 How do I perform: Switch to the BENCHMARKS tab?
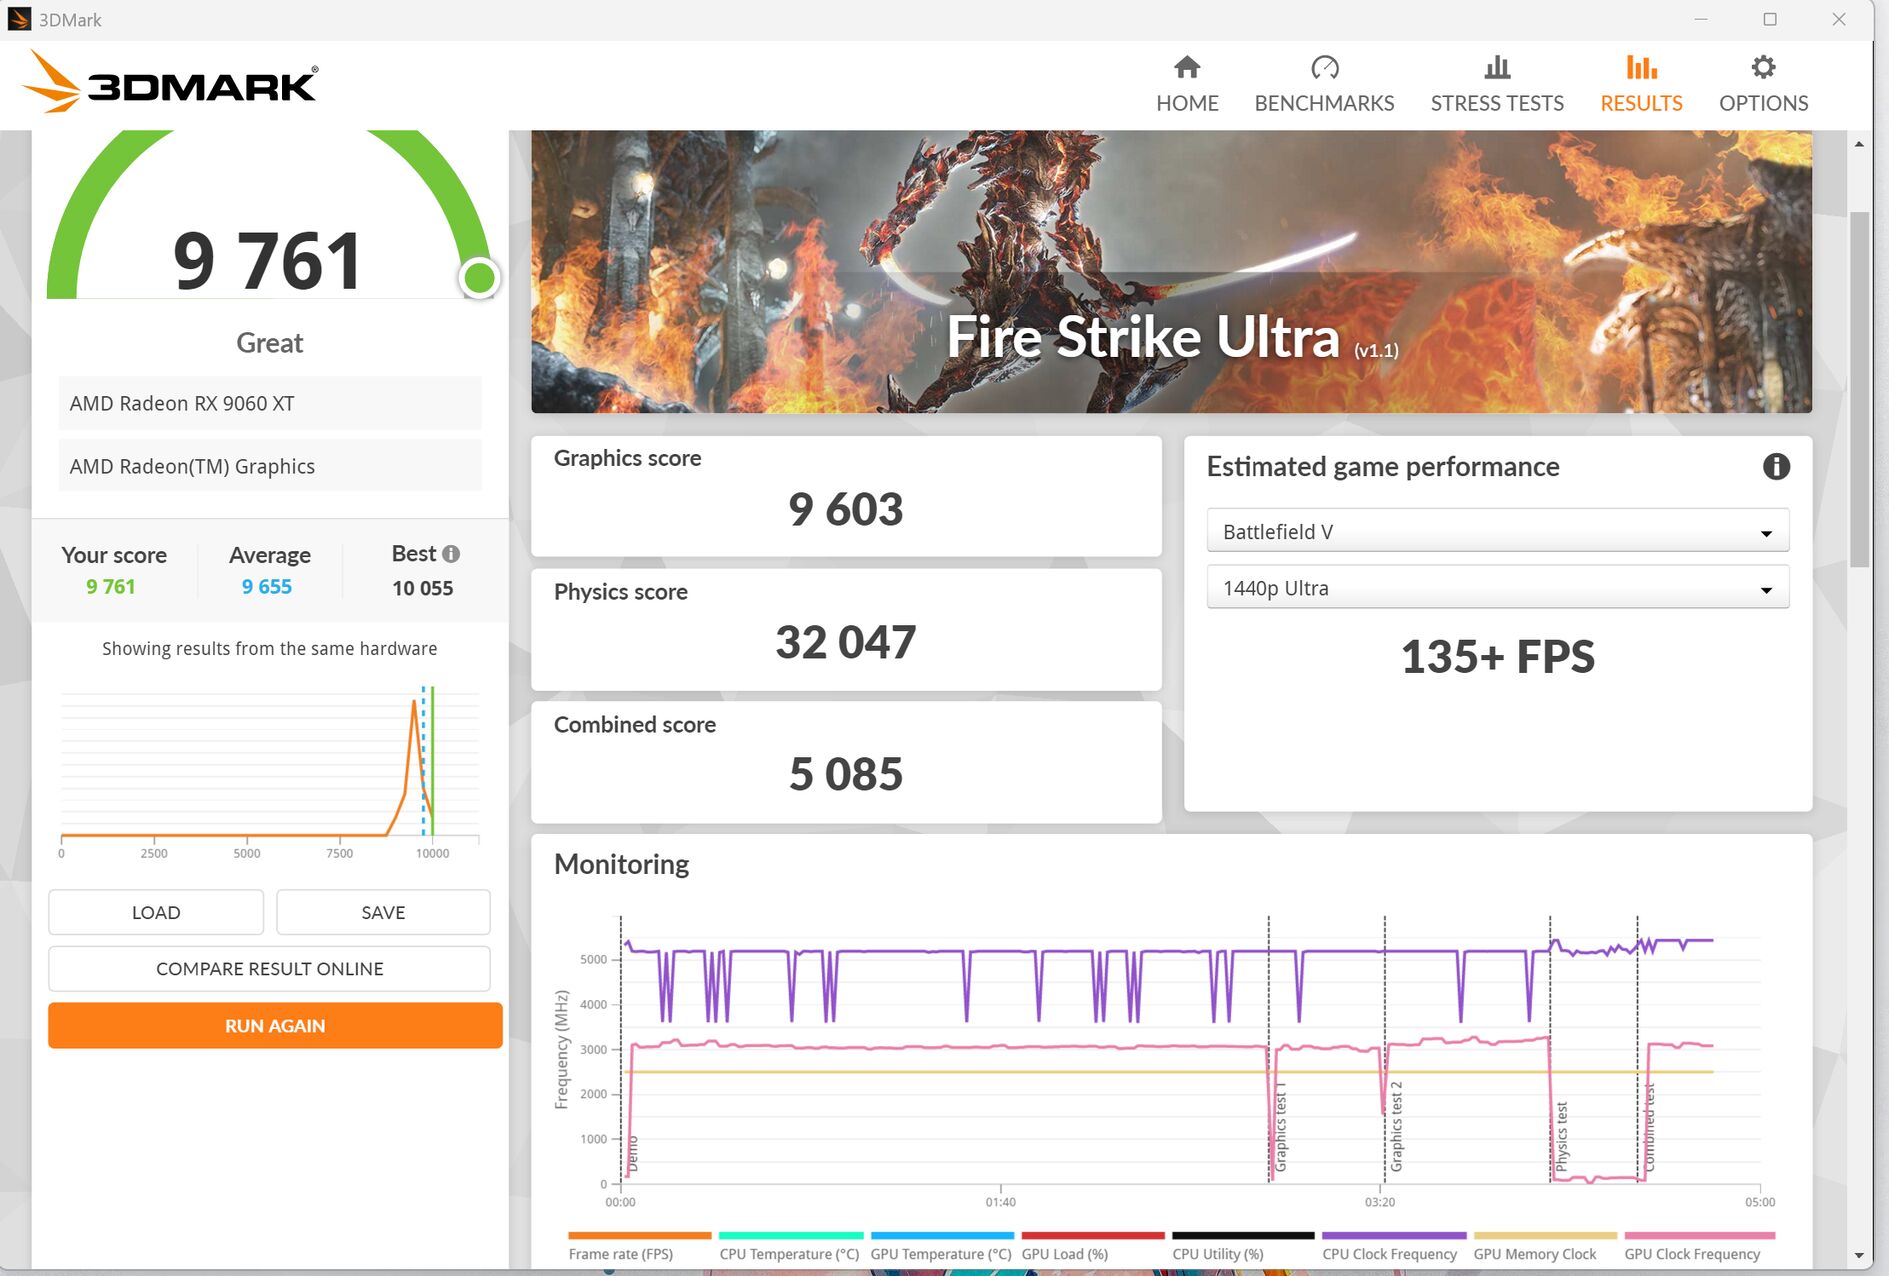click(1324, 83)
